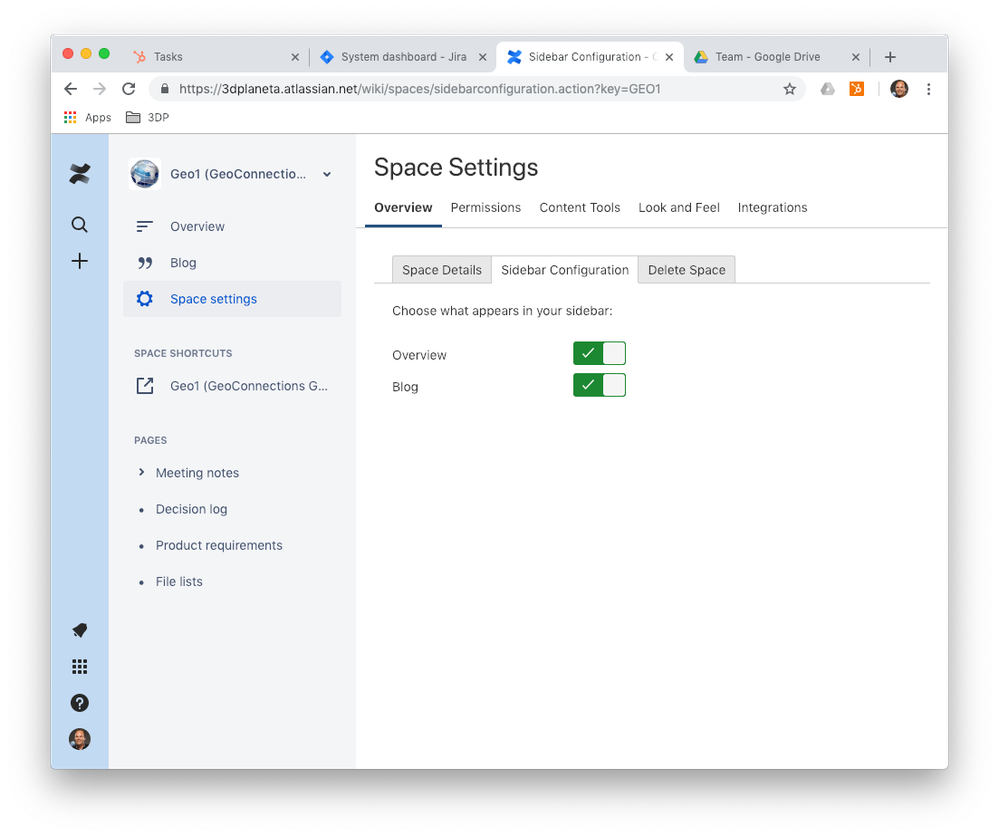Click the URL address bar field
The height and width of the screenshot is (836, 999).
point(477,89)
